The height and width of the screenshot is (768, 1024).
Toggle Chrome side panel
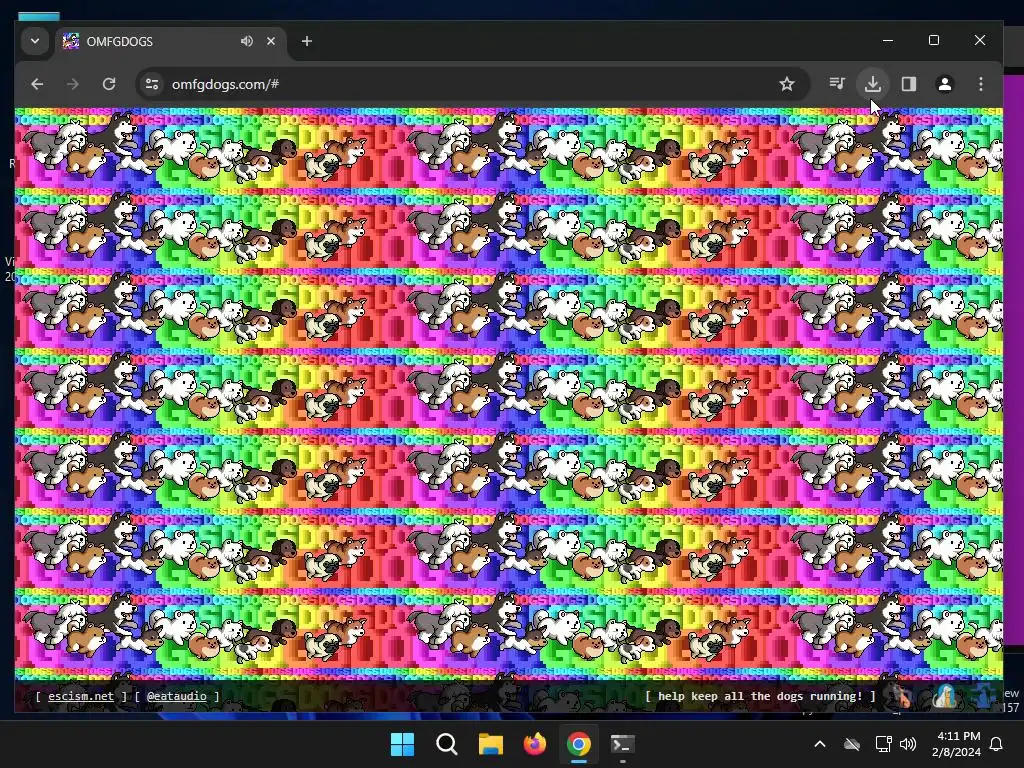coord(908,84)
